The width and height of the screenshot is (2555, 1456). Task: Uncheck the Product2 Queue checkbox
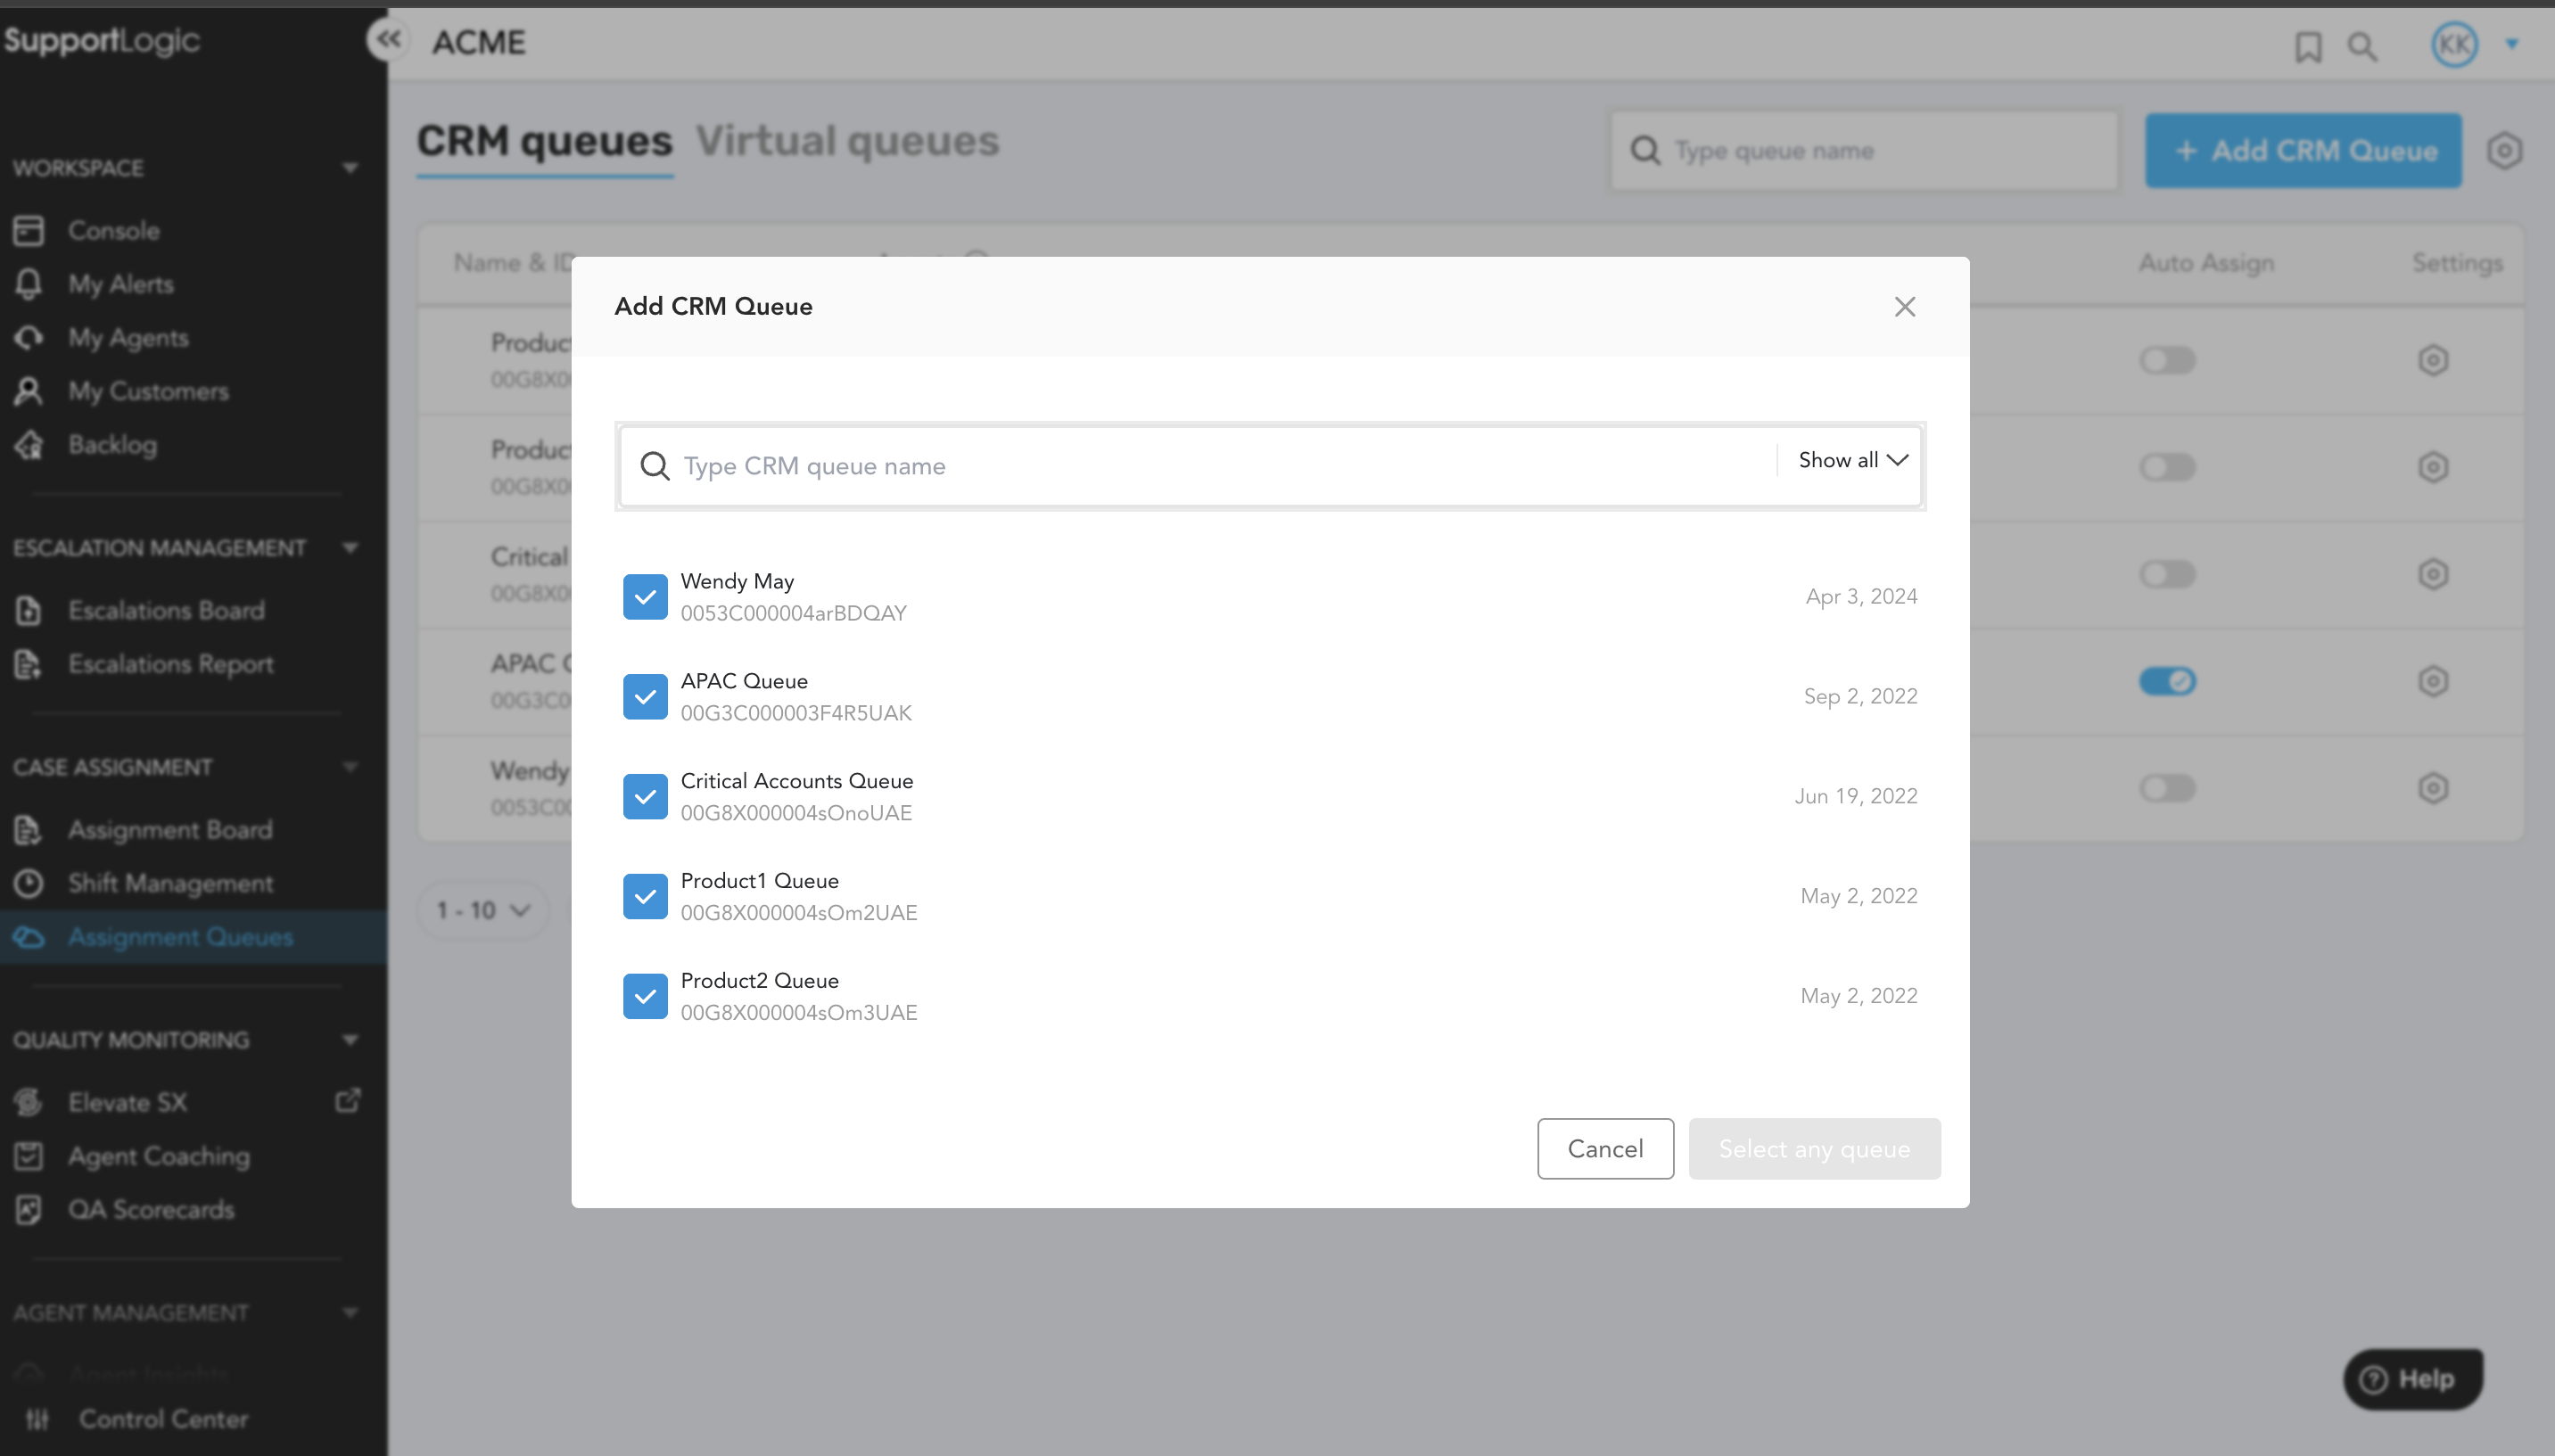pos(645,997)
